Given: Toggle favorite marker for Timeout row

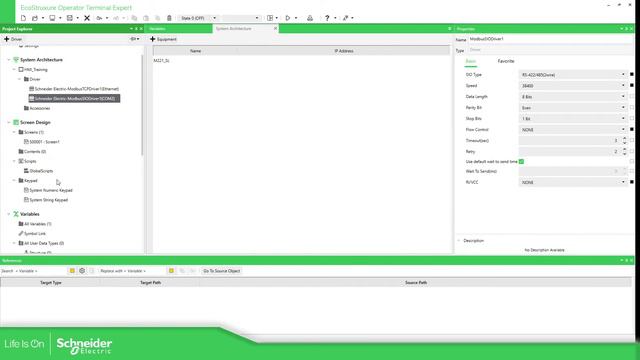Looking at the screenshot, I should pyautogui.click(x=632, y=140).
